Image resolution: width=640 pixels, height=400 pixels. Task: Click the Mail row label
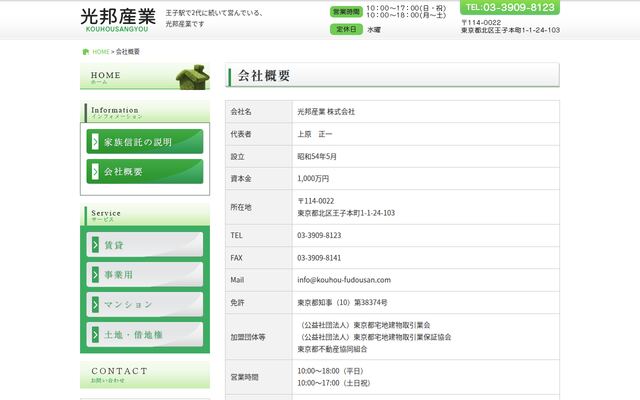click(x=237, y=280)
